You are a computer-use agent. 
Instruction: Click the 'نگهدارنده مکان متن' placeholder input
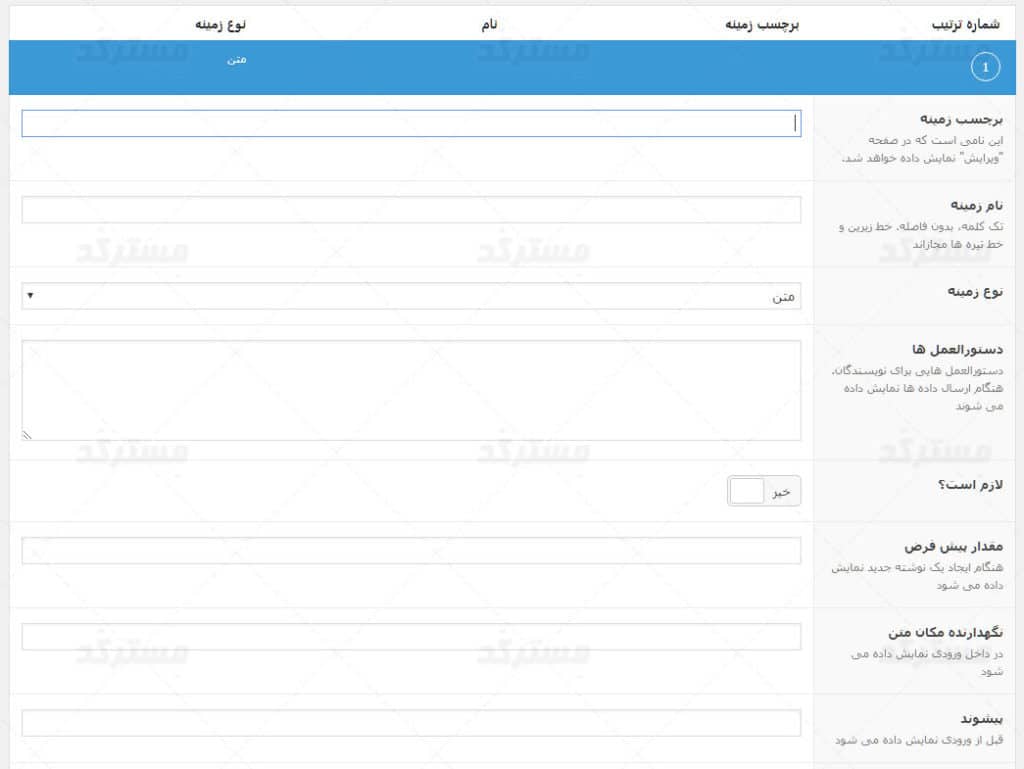(411, 637)
